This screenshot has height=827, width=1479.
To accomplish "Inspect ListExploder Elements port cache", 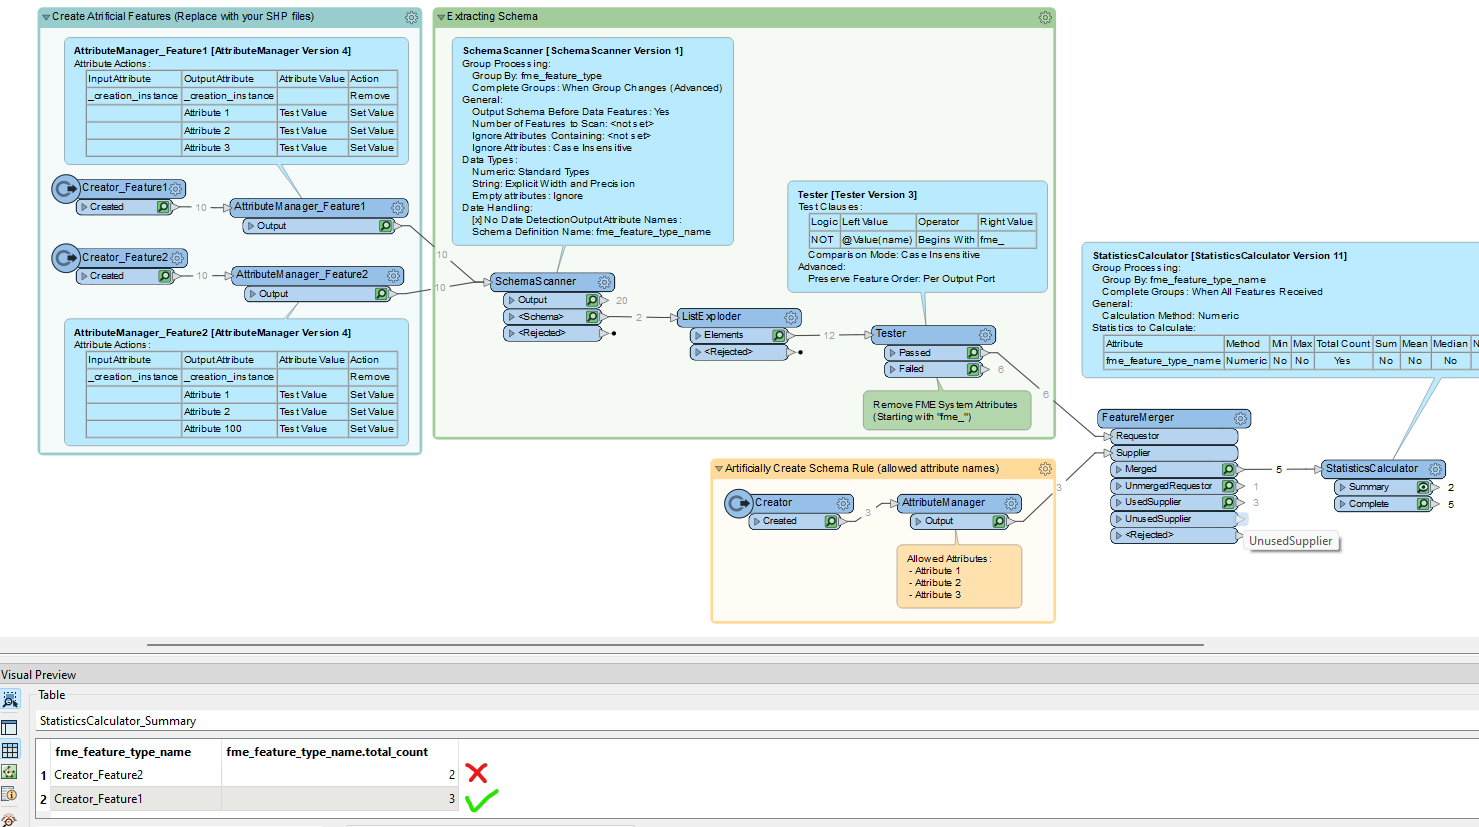I will [x=779, y=335].
